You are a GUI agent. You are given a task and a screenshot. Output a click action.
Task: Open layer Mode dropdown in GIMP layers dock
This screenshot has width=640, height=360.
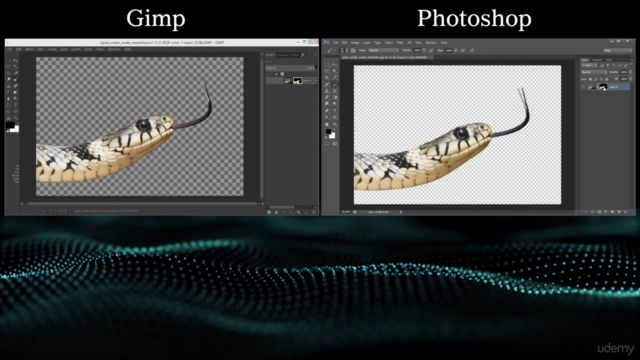point(291,62)
